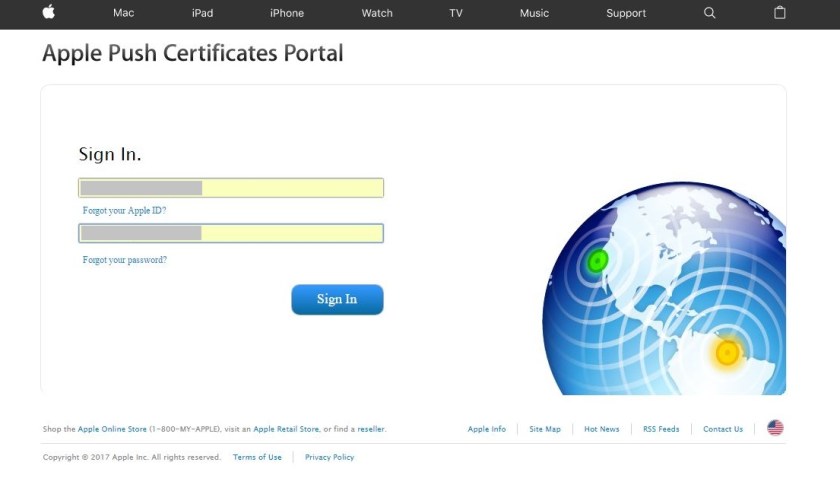Click the blue Sign In button
Image resolution: width=840 pixels, height=478 pixels.
337,299
